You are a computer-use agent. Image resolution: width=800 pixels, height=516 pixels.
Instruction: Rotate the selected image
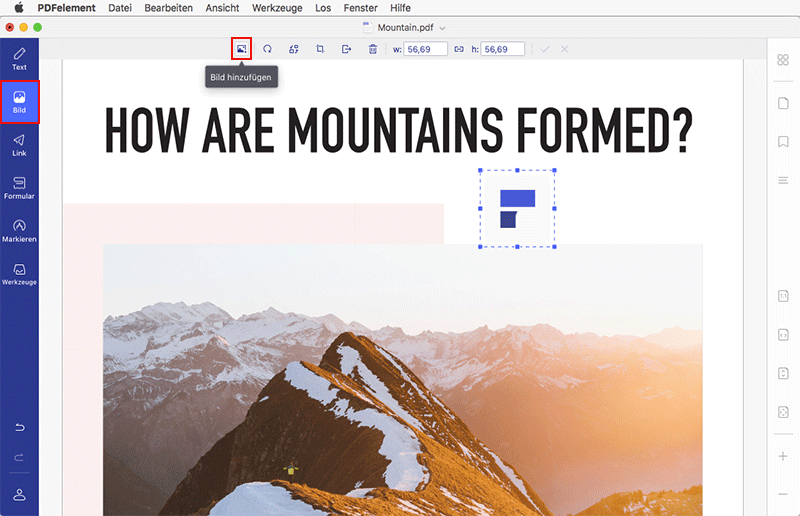[x=267, y=49]
